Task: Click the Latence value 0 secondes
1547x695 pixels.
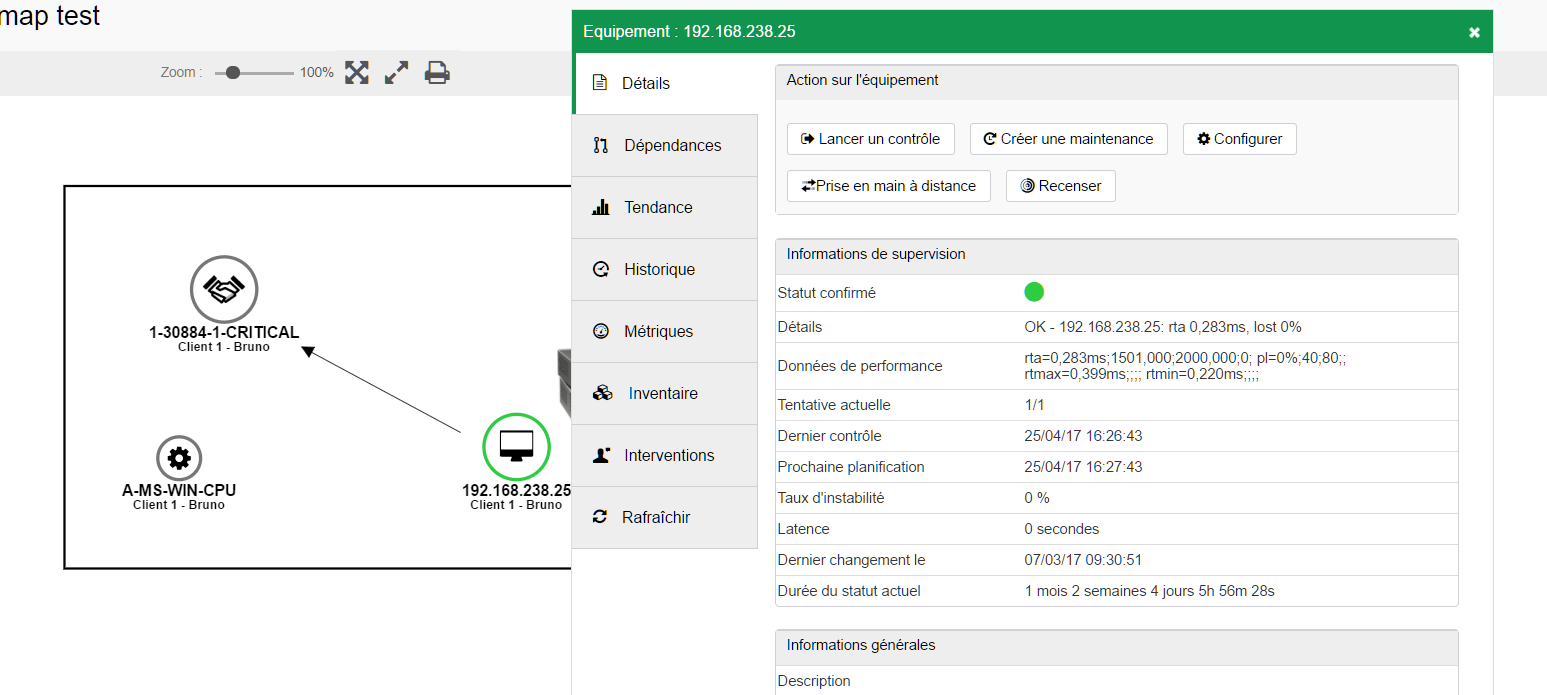Action: [1061, 529]
